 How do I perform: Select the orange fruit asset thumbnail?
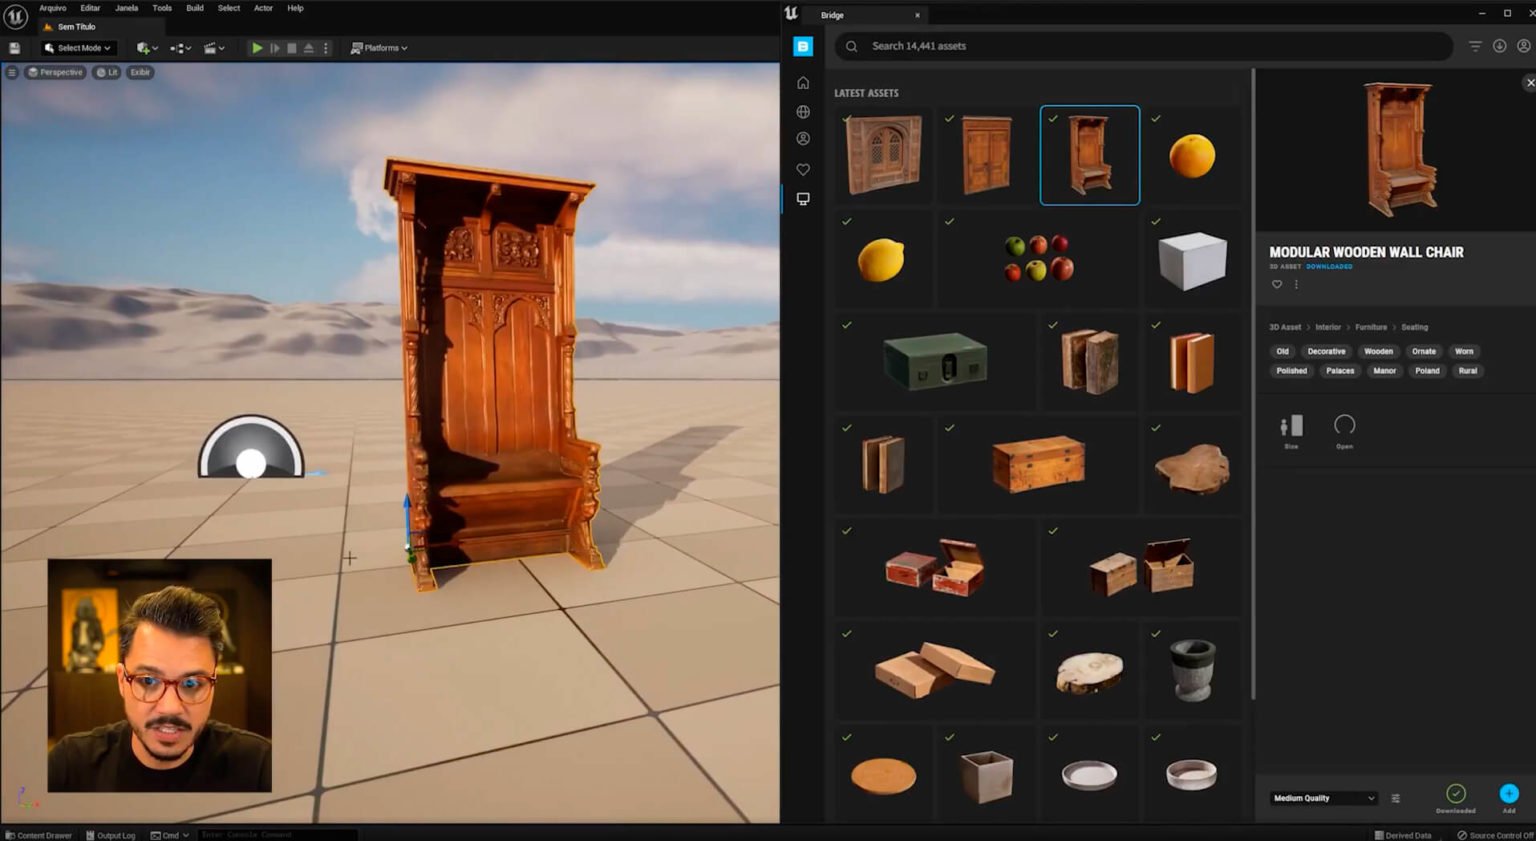(x=1191, y=155)
